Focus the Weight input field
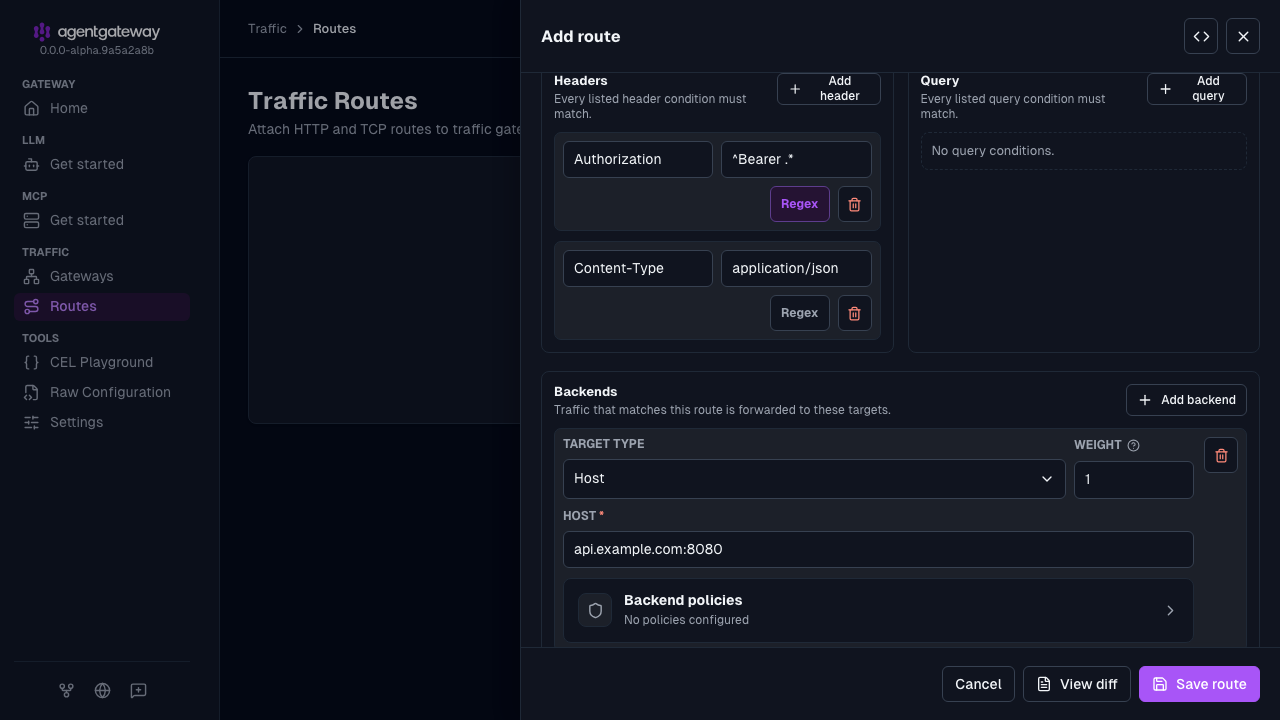The width and height of the screenshot is (1280, 720). [1134, 480]
